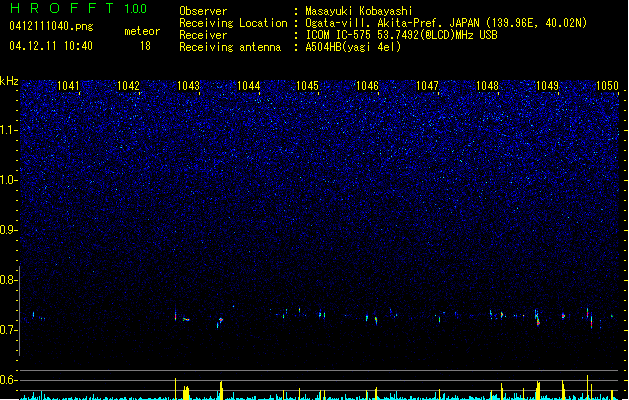
Task: Click the kHz axis unit label
Action: click(x=9, y=81)
